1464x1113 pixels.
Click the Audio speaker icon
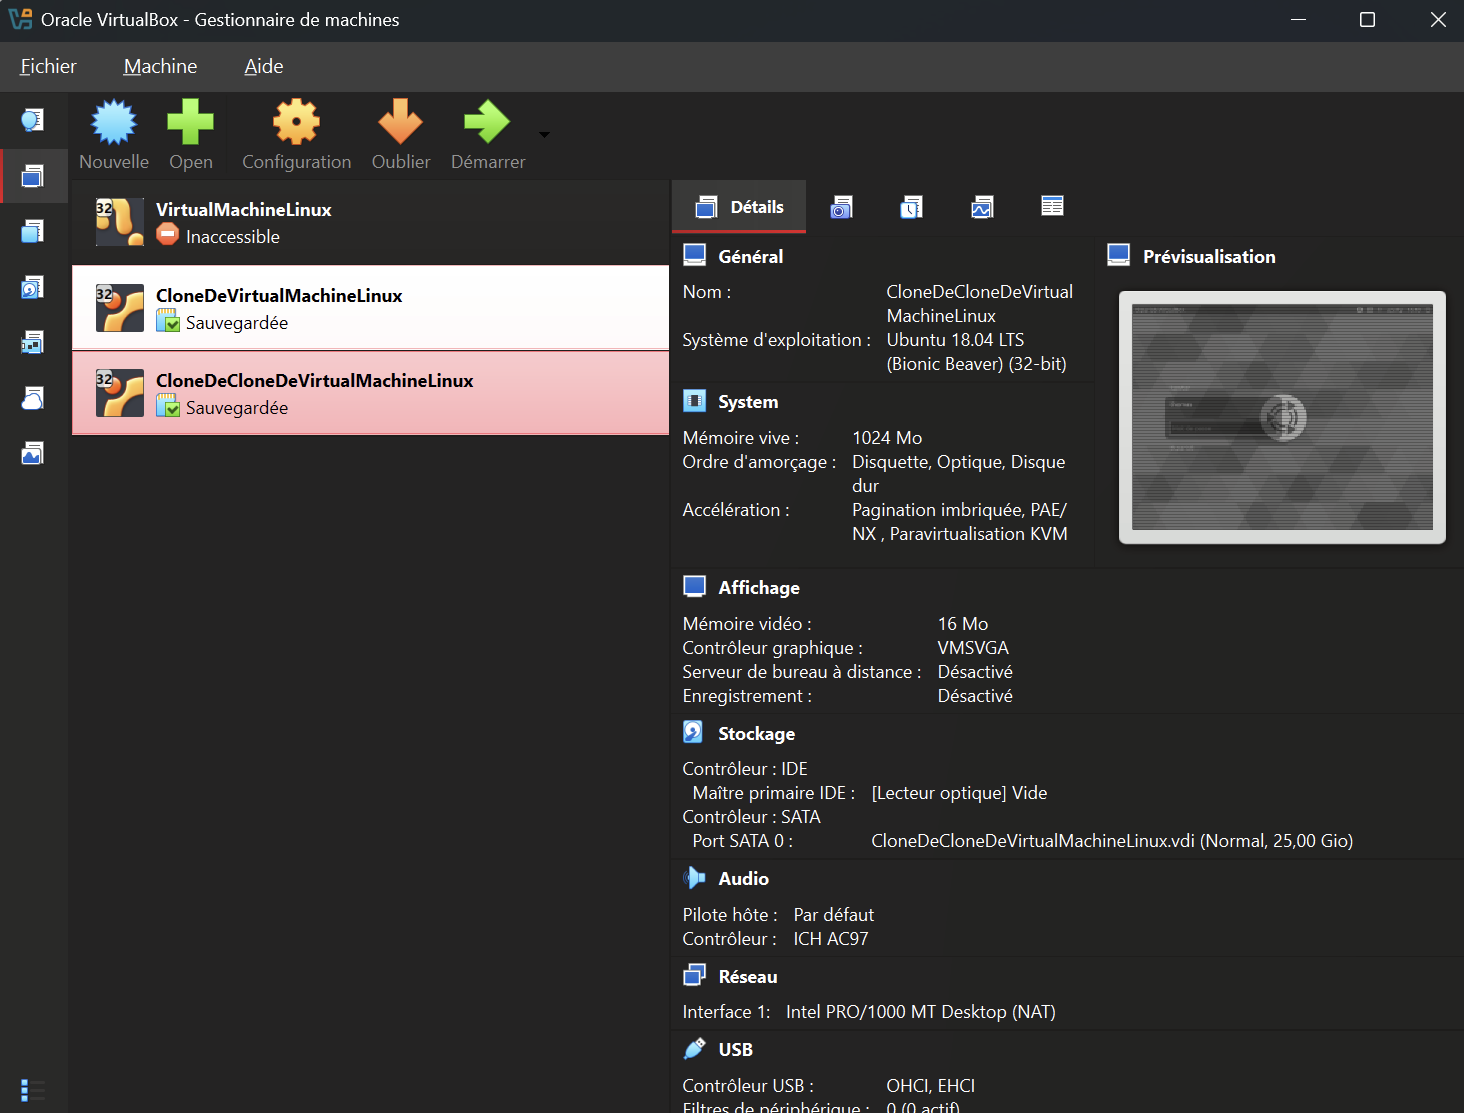[x=694, y=878]
